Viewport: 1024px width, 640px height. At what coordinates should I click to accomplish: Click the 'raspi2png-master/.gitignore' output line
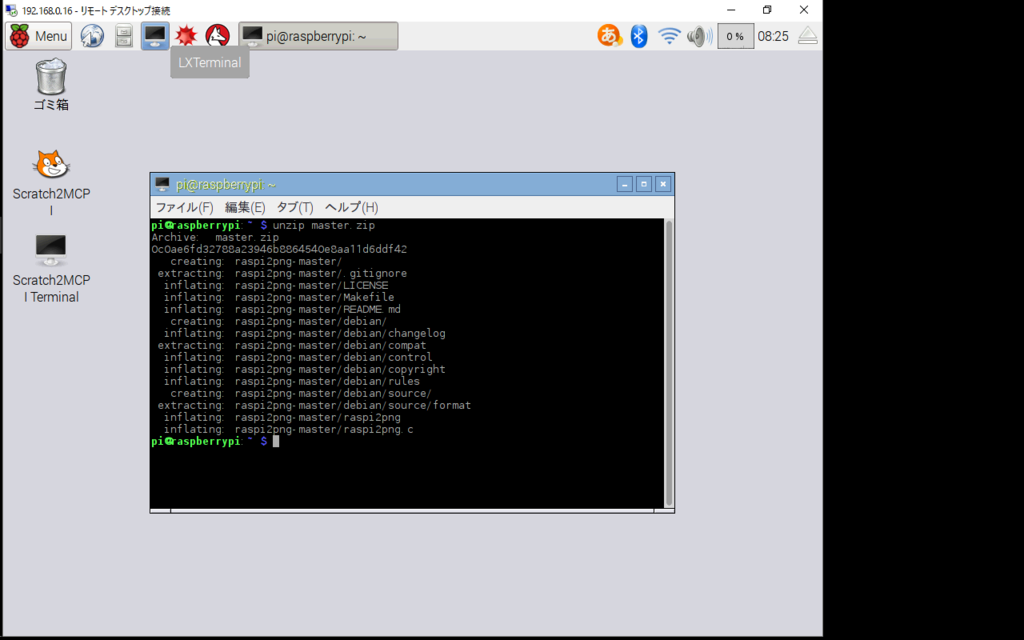coord(321,274)
